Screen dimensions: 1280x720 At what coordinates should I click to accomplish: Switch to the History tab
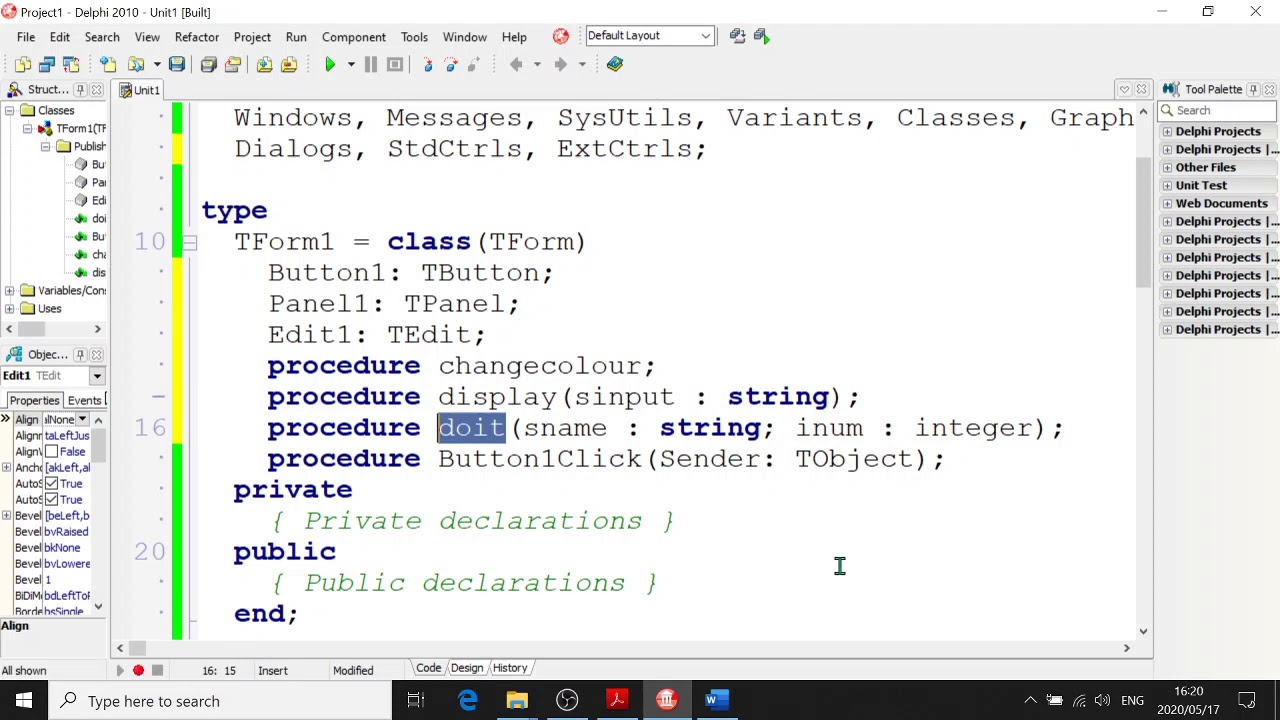[510, 668]
